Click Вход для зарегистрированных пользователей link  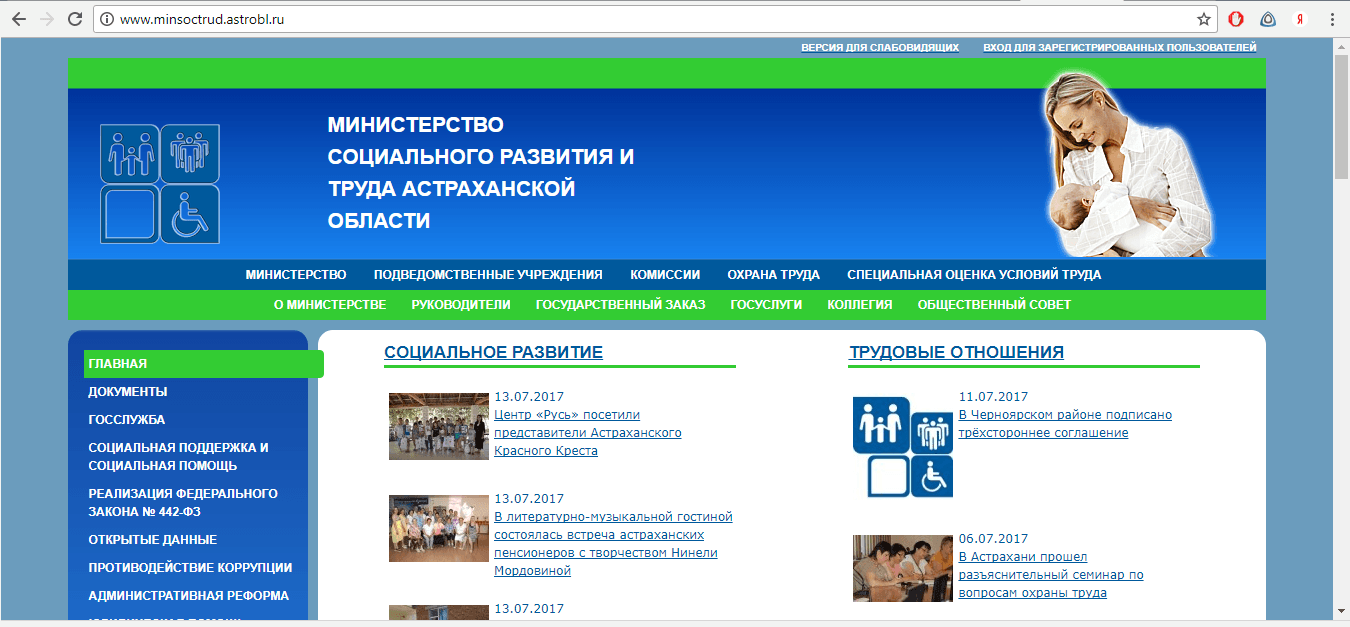(1119, 47)
